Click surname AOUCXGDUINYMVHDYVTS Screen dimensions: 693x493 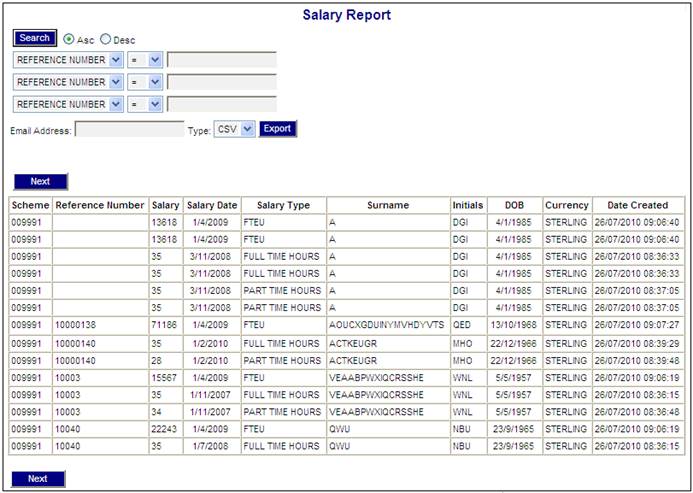[x=388, y=325]
